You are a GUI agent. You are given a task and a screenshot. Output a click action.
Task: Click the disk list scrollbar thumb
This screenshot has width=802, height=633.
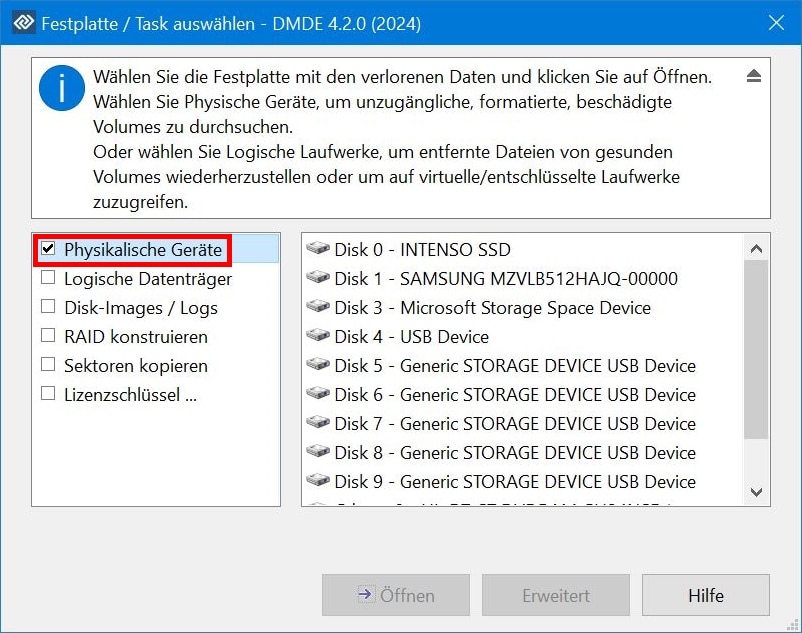tap(756, 350)
